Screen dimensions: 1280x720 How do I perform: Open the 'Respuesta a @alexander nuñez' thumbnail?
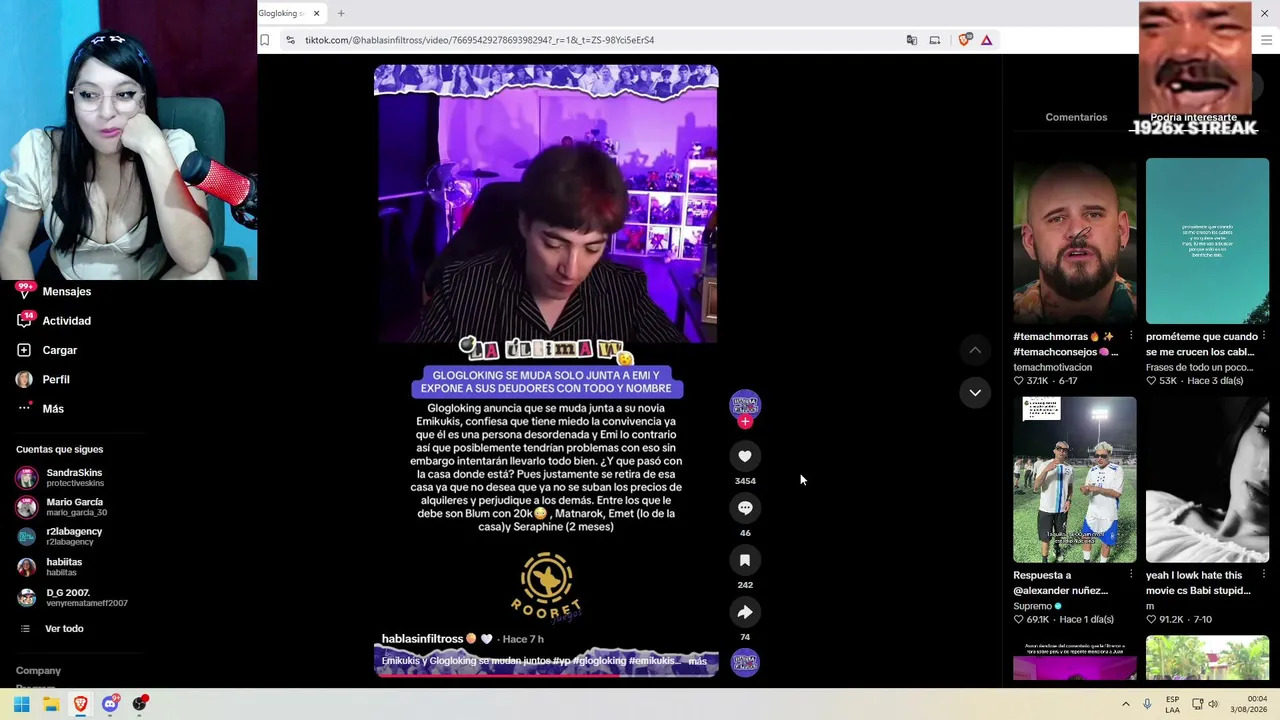(x=1075, y=480)
